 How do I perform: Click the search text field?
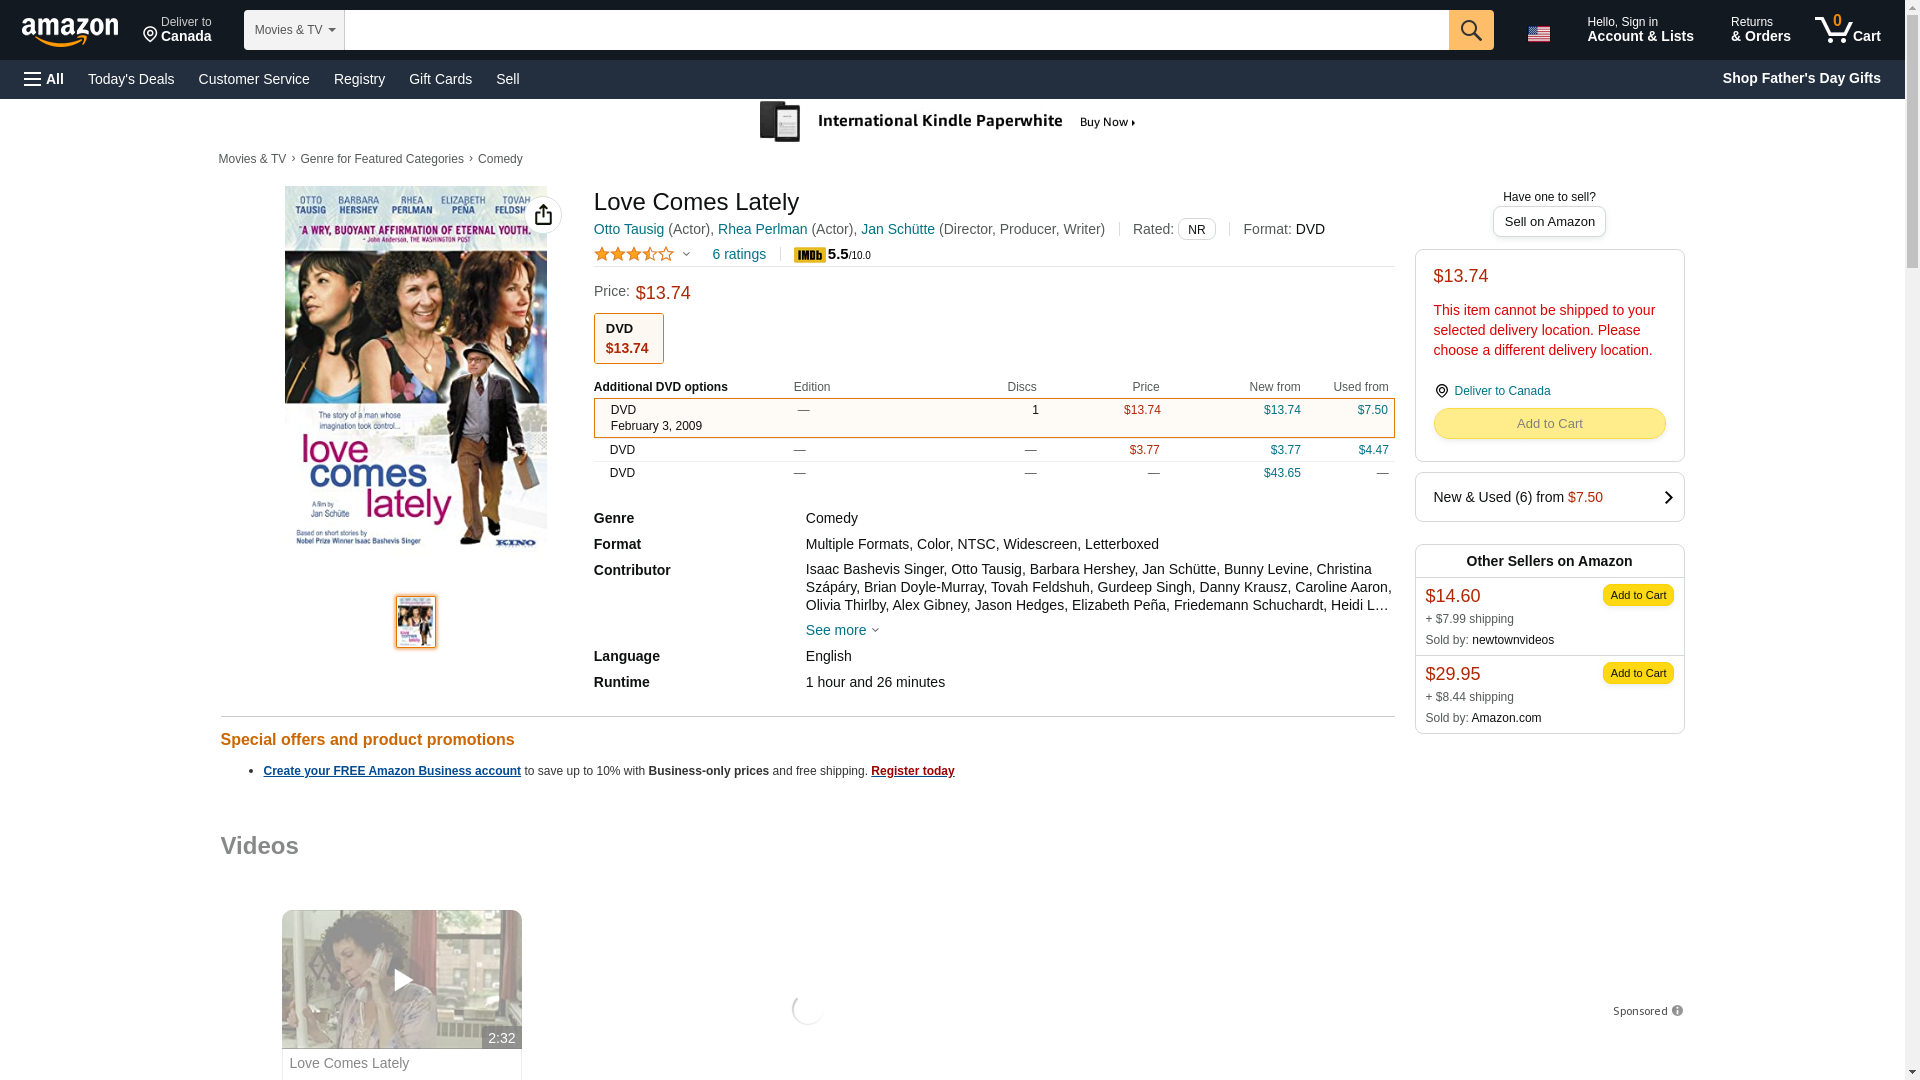(x=896, y=30)
